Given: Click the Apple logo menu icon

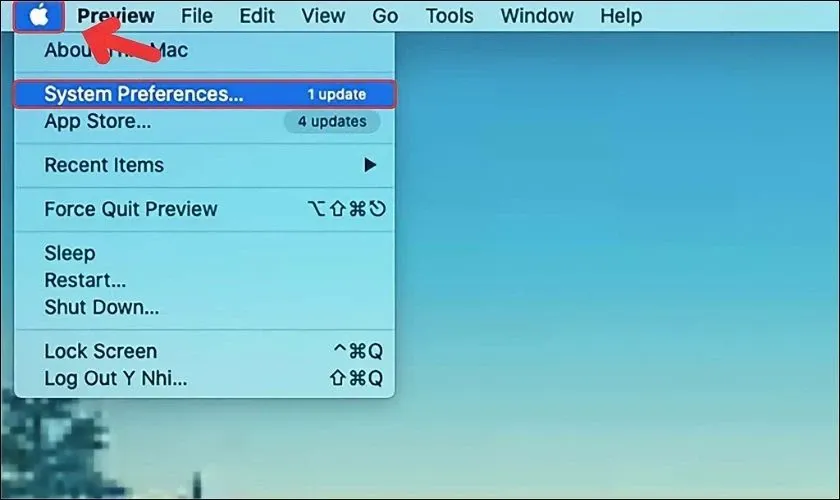Looking at the screenshot, I should 39,16.
